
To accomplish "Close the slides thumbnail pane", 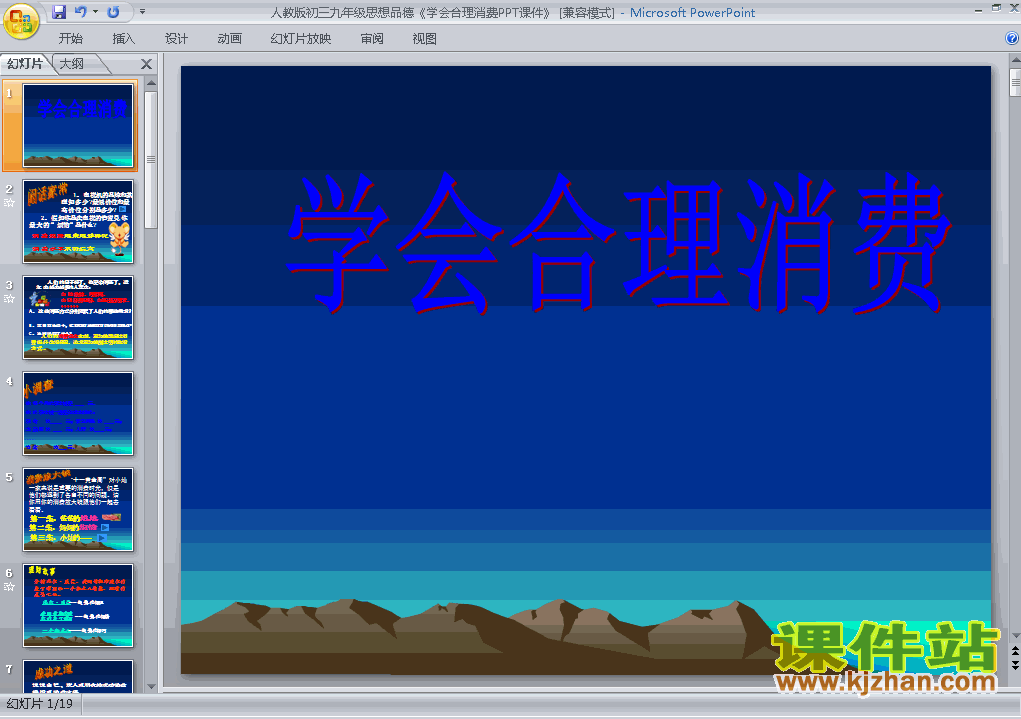I will (x=147, y=64).
